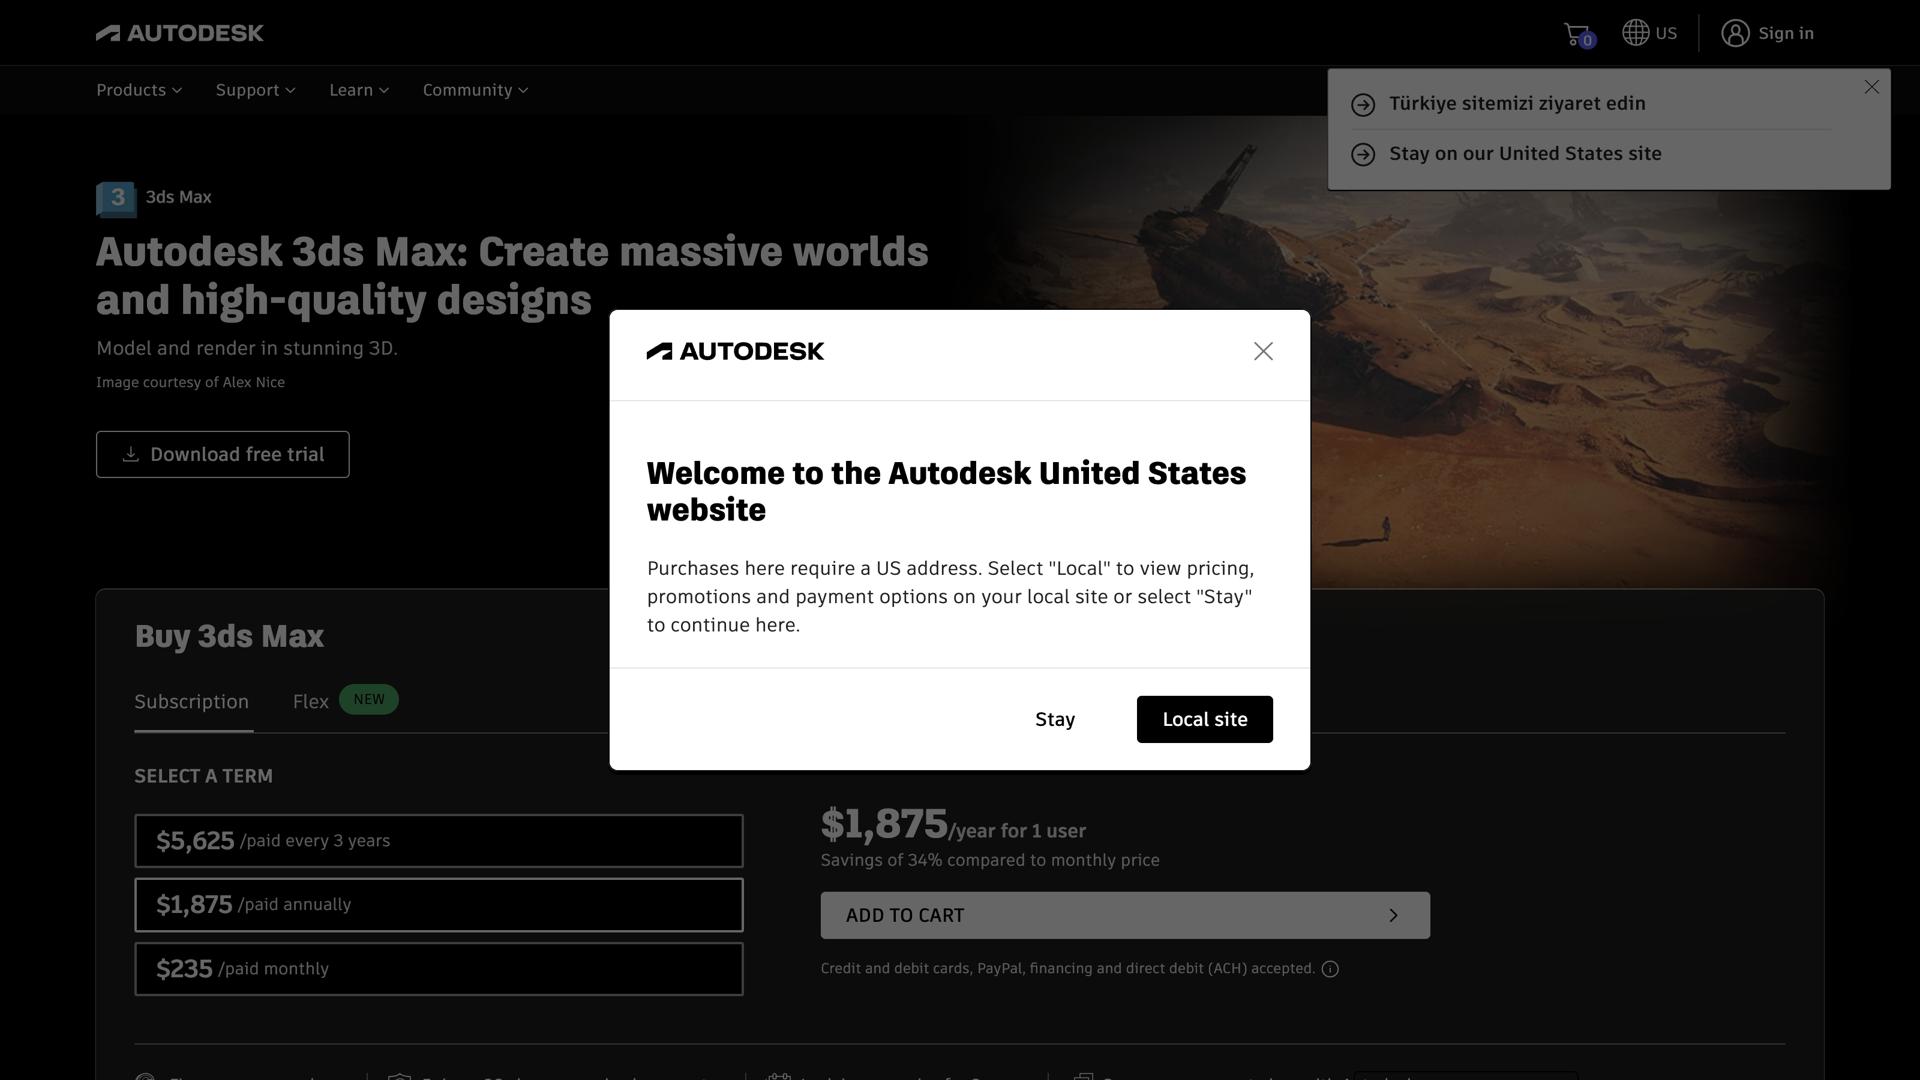
Task: Click the Sign in user icon
Action: point(1735,33)
